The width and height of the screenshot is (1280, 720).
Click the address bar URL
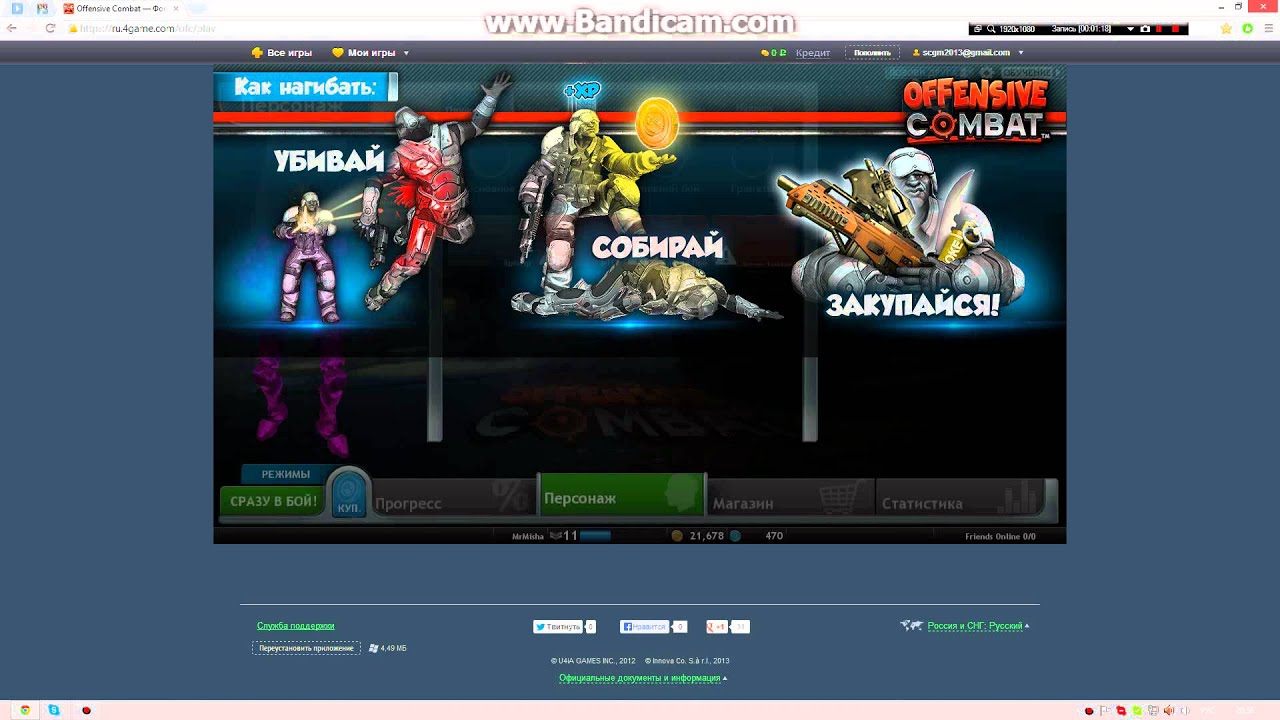[148, 28]
